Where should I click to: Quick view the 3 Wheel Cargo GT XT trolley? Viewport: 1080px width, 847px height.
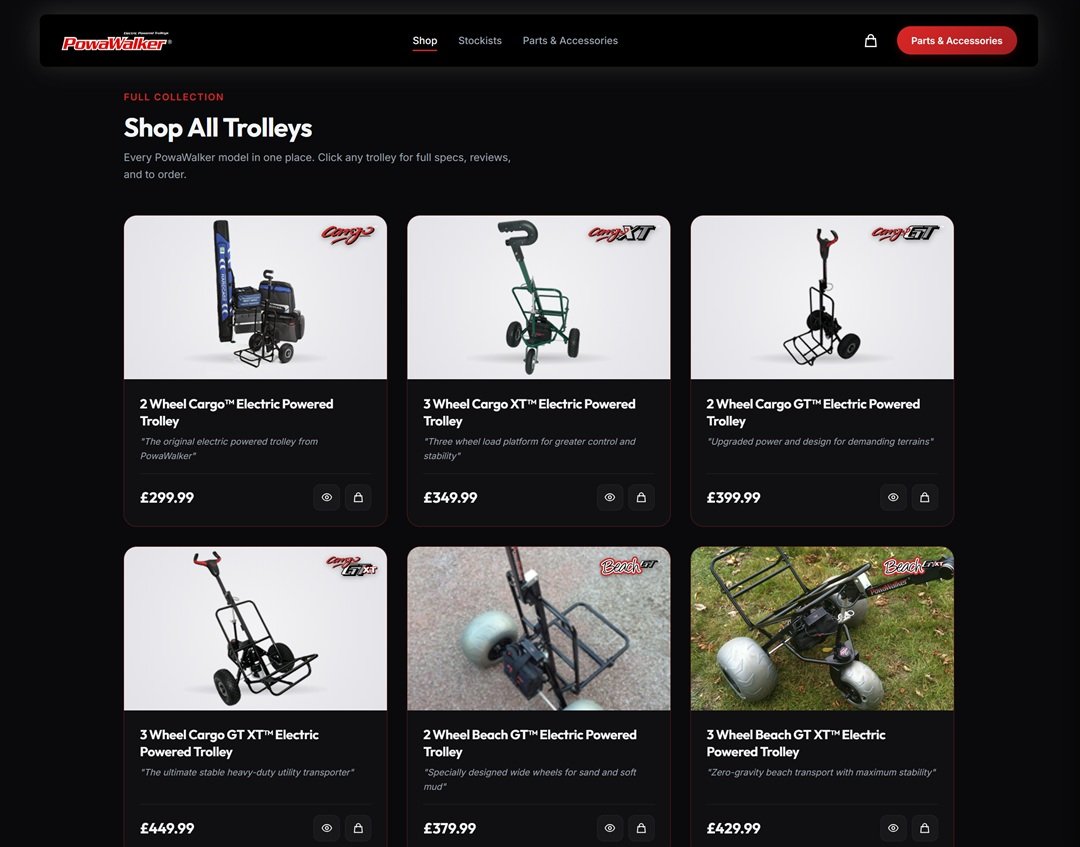[x=326, y=828]
